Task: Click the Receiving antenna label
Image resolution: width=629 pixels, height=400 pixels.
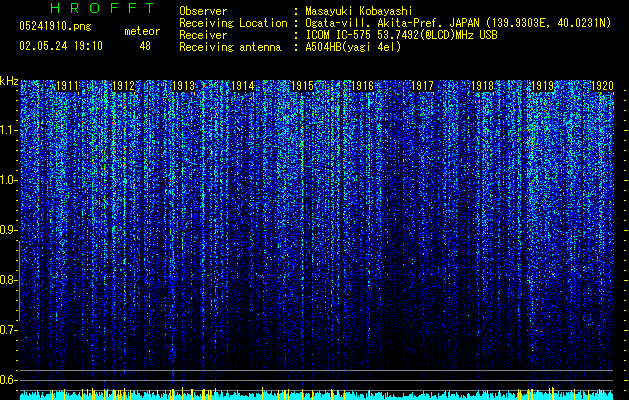Action: (230, 47)
